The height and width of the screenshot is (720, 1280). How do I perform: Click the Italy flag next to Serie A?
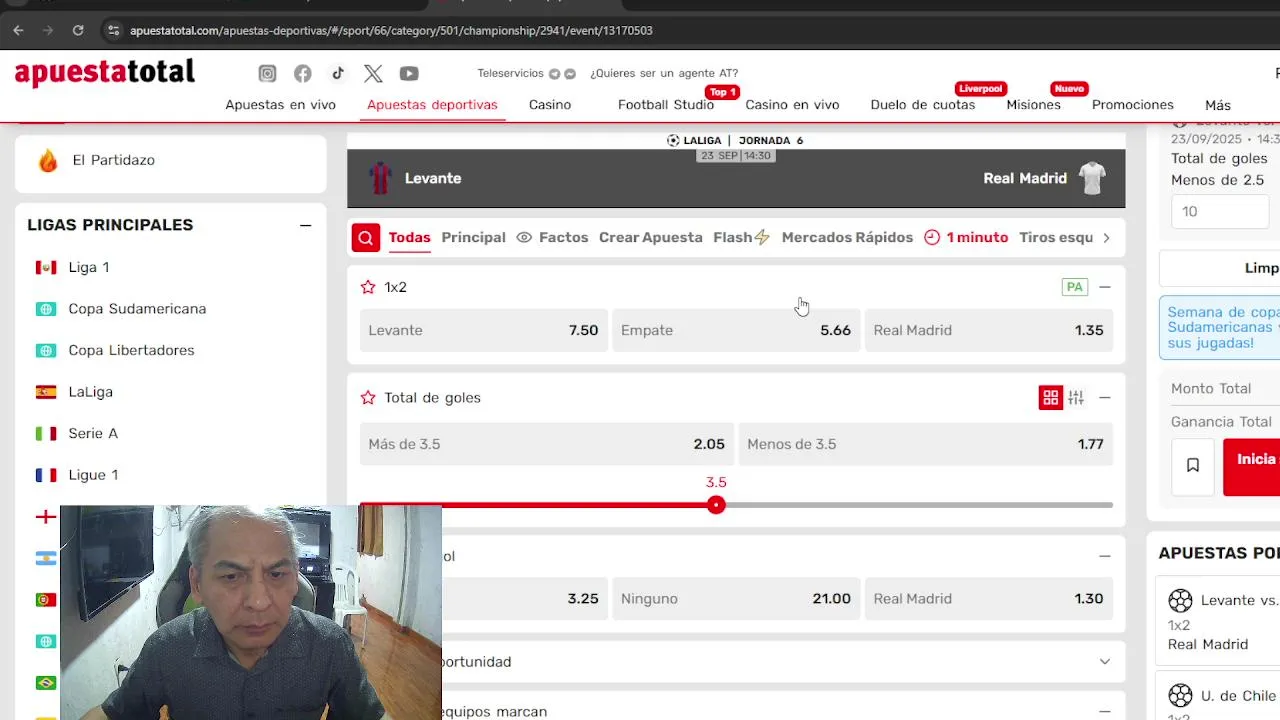point(46,433)
